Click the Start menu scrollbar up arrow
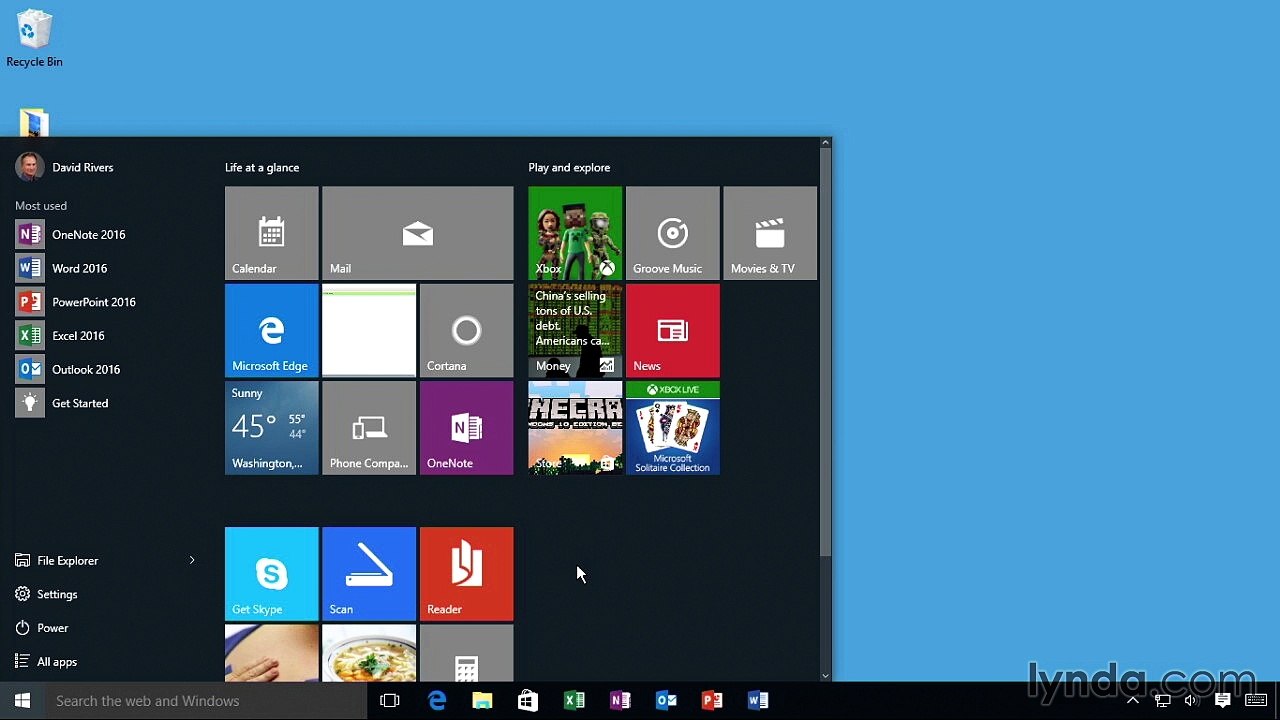Image resolution: width=1280 pixels, height=720 pixels. coord(825,143)
